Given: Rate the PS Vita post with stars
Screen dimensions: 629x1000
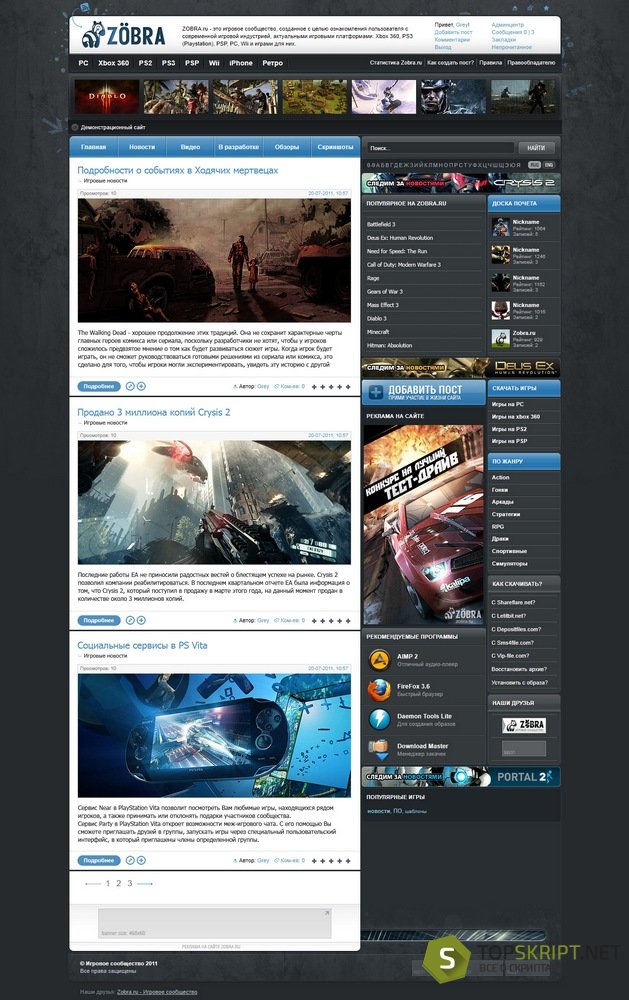Looking at the screenshot, I should [331, 861].
